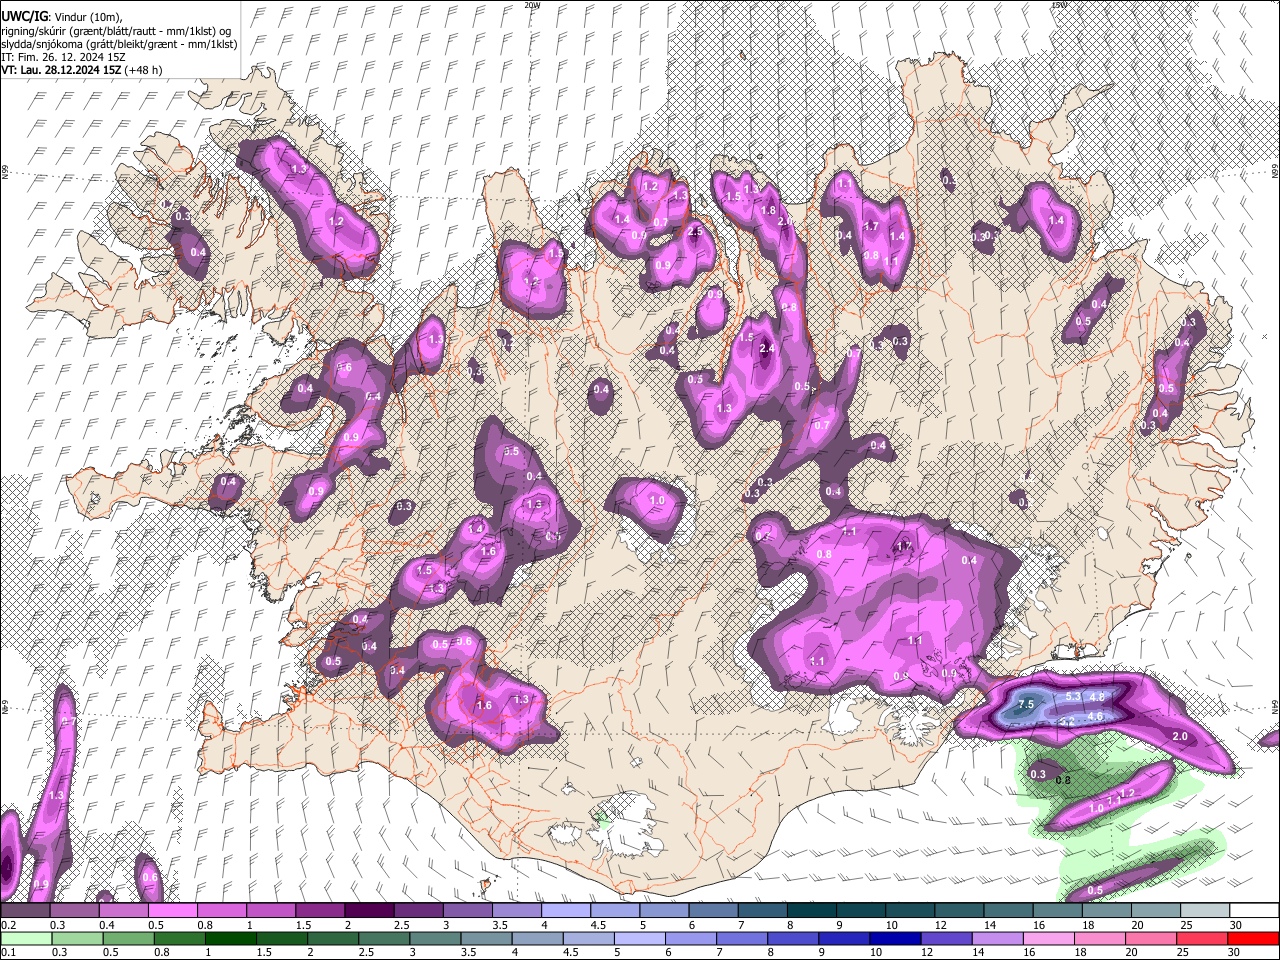This screenshot has width=1280, height=960.
Task: Select the bright pink 0.5 swatch in top legend
Action: point(172,911)
